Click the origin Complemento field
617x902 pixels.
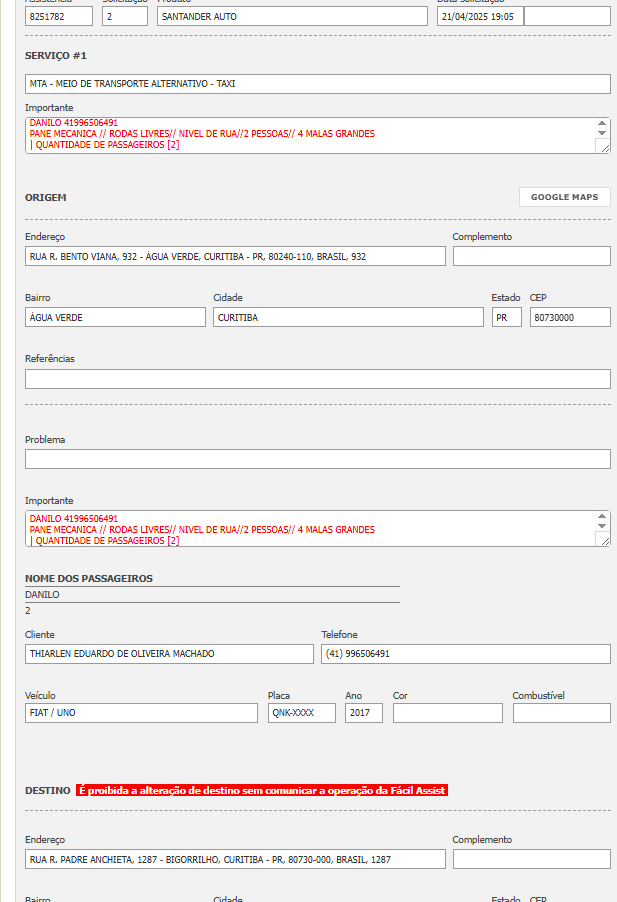531,257
